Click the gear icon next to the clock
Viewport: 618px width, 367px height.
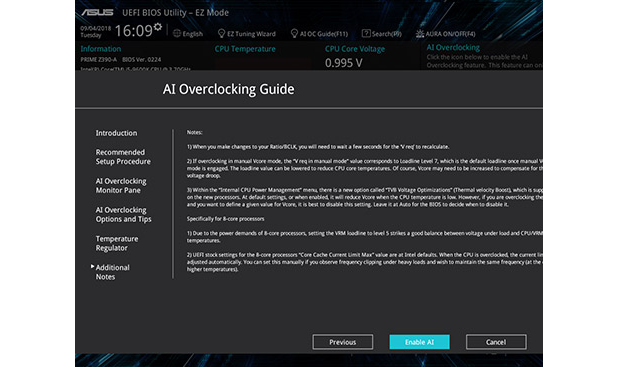[x=158, y=27]
